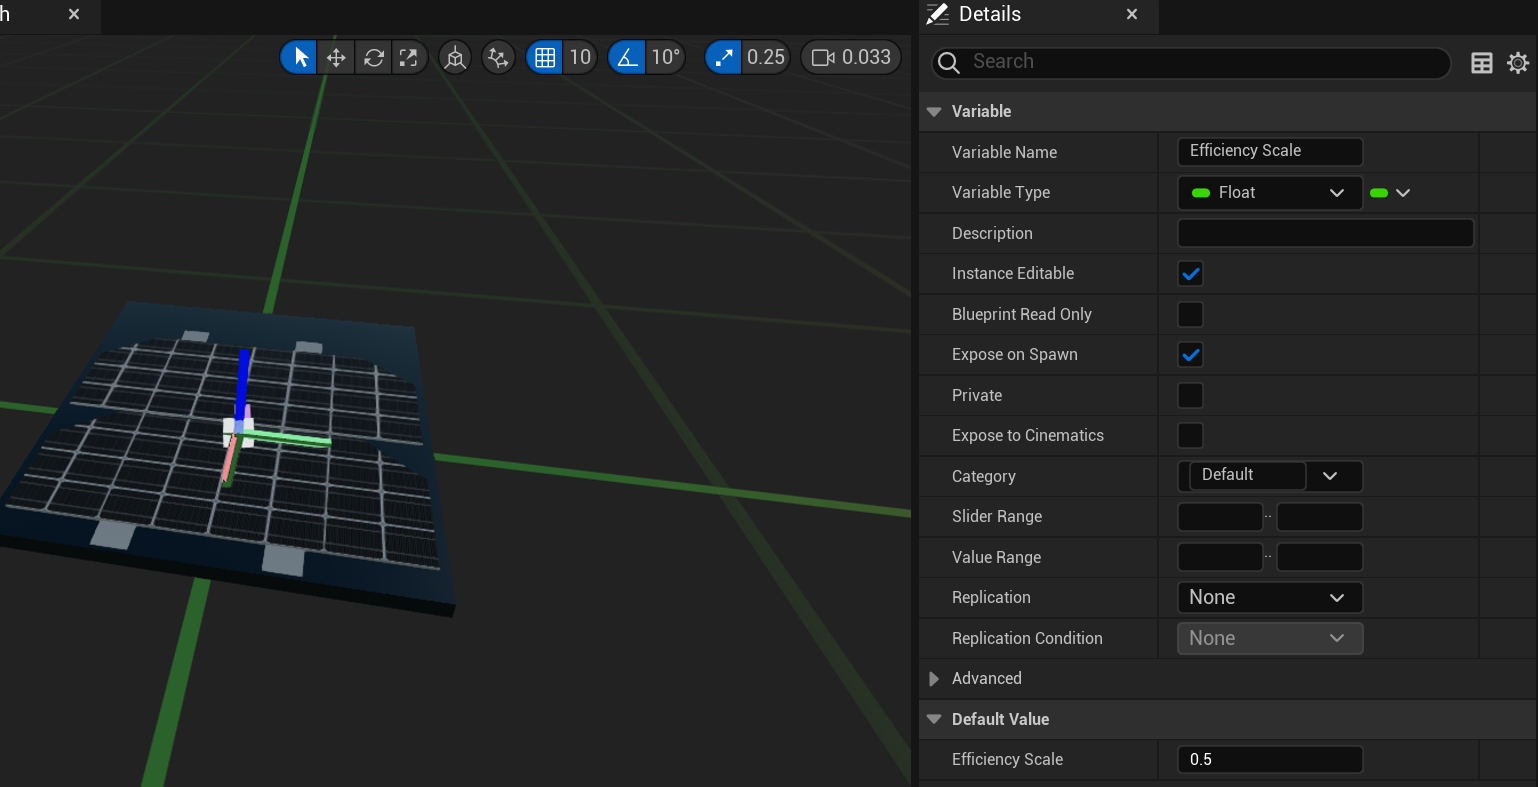Open camera speed 0.033 setting

click(x=851, y=58)
